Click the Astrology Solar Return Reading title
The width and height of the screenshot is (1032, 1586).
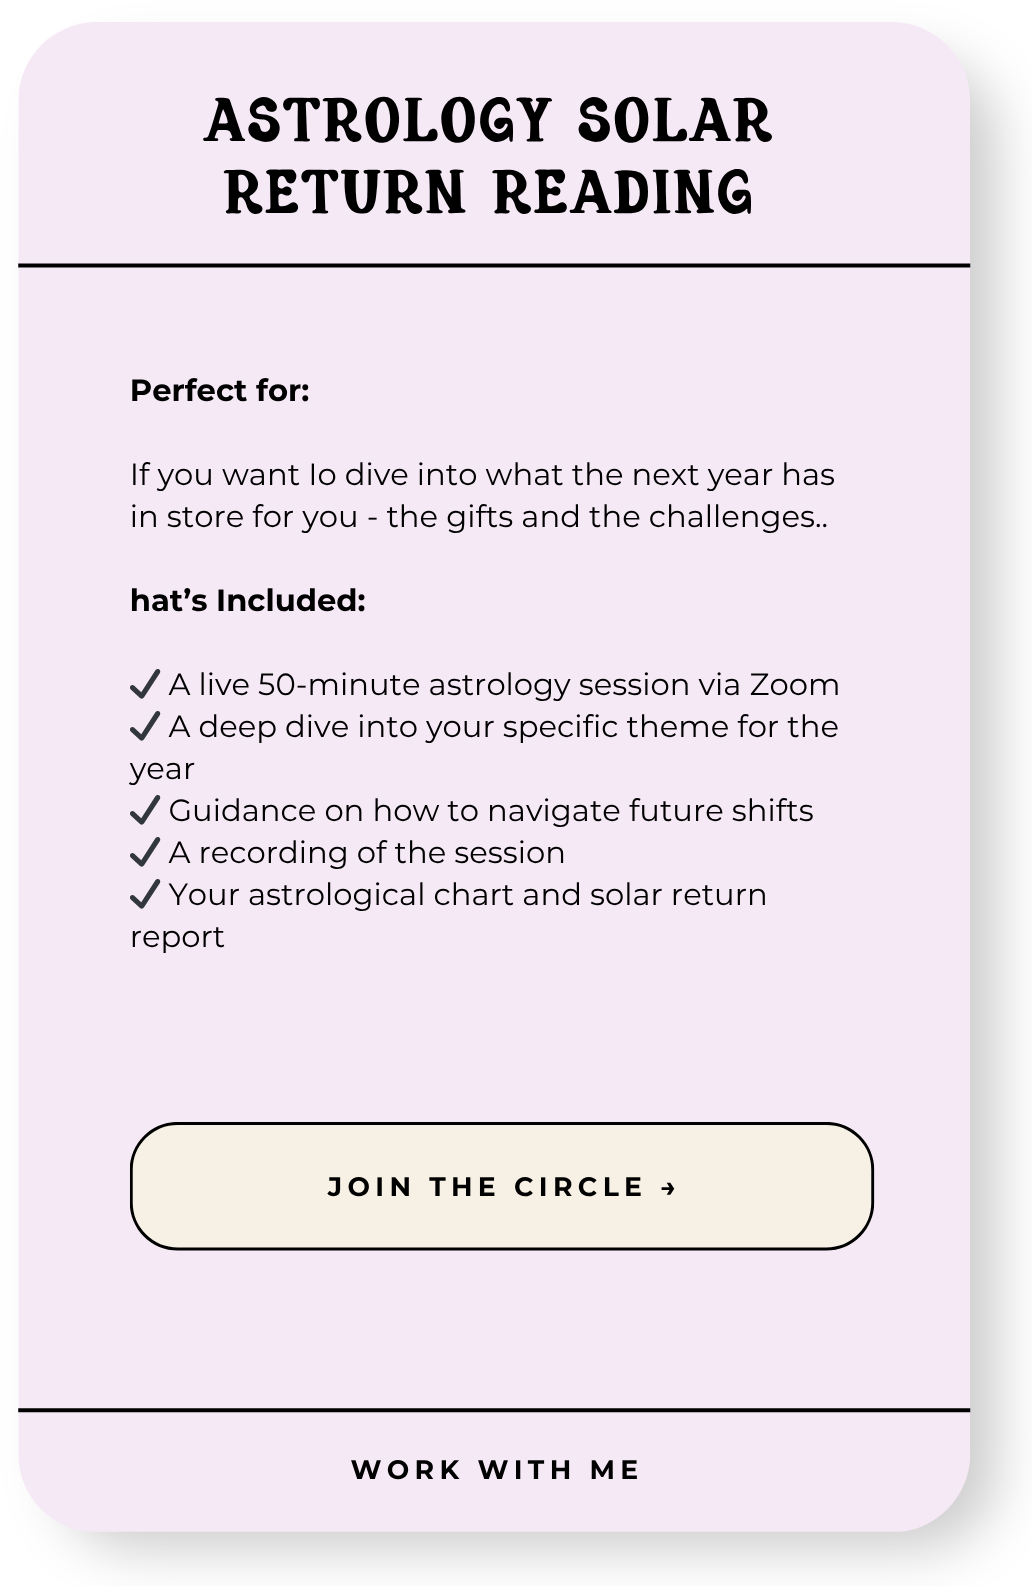489,156
